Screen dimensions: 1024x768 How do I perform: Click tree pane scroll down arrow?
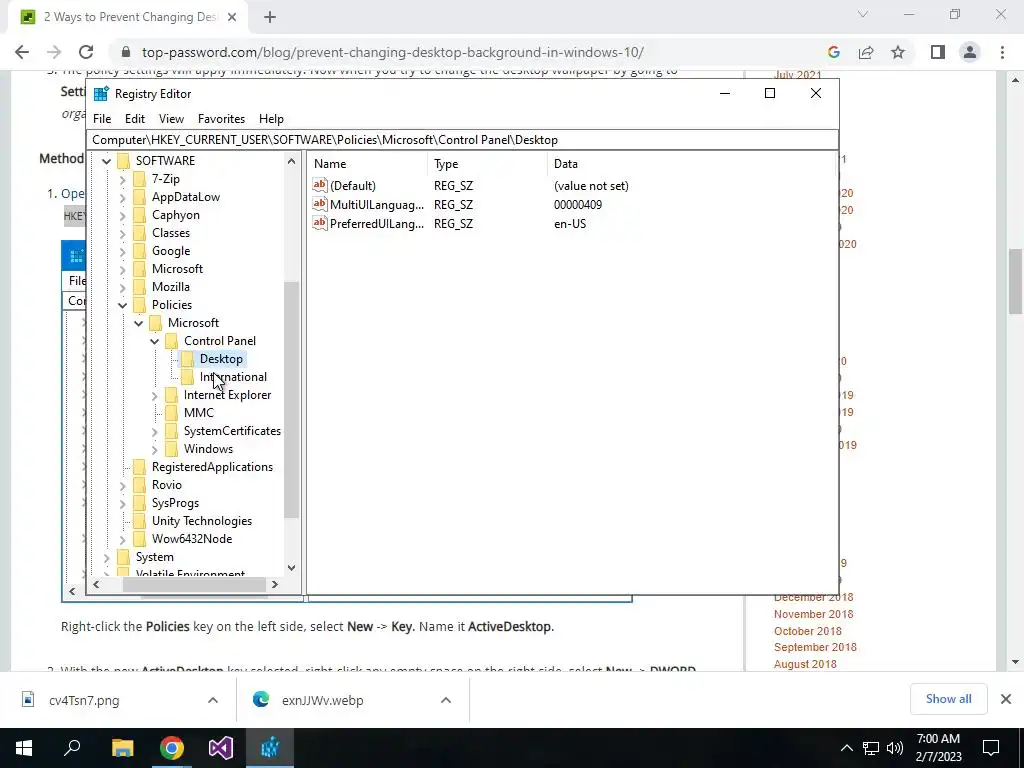291,568
